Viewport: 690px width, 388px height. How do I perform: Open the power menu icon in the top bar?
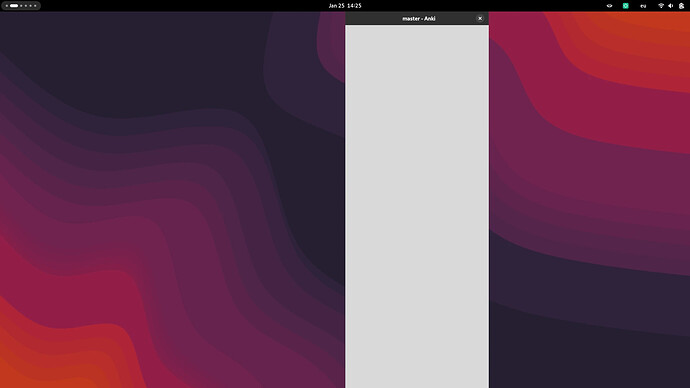point(681,6)
